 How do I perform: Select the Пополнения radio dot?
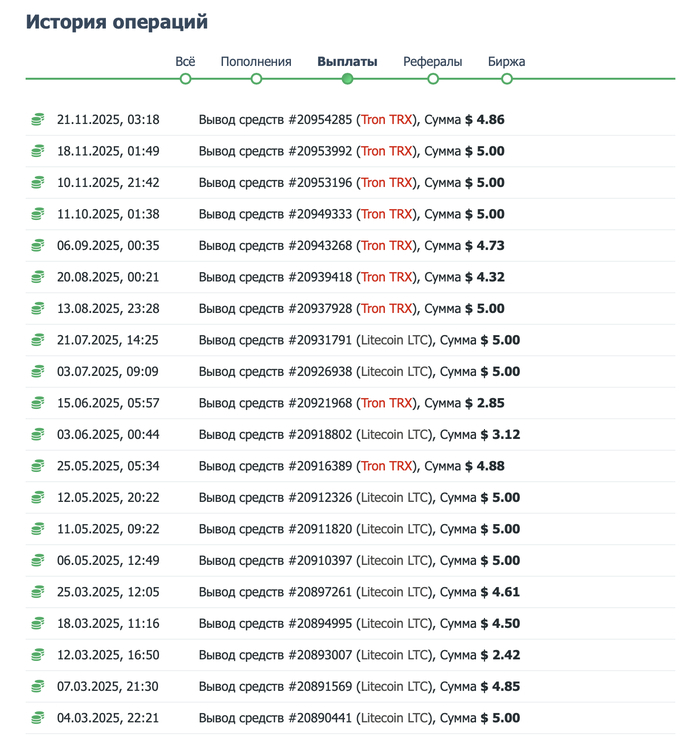point(256,78)
